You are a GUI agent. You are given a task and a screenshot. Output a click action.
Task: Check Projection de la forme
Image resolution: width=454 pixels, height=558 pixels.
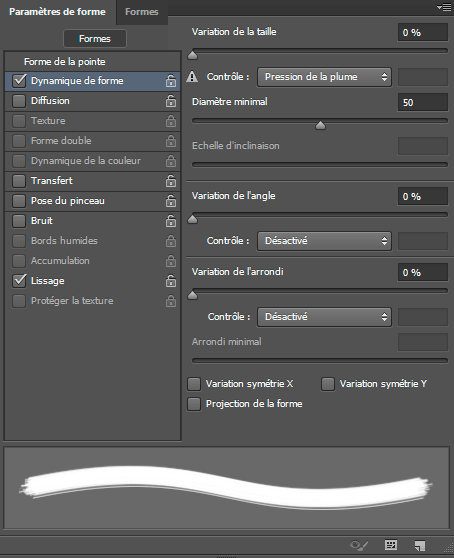[194, 404]
